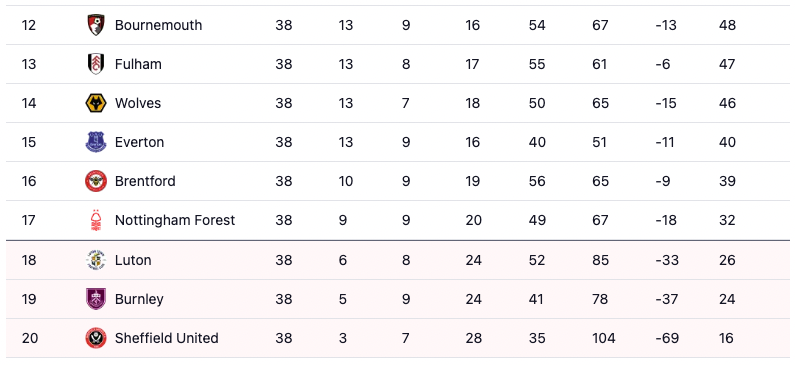The height and width of the screenshot is (365, 795).
Task: Click Sheffield United's 104 goals conceded
Action: 603,338
